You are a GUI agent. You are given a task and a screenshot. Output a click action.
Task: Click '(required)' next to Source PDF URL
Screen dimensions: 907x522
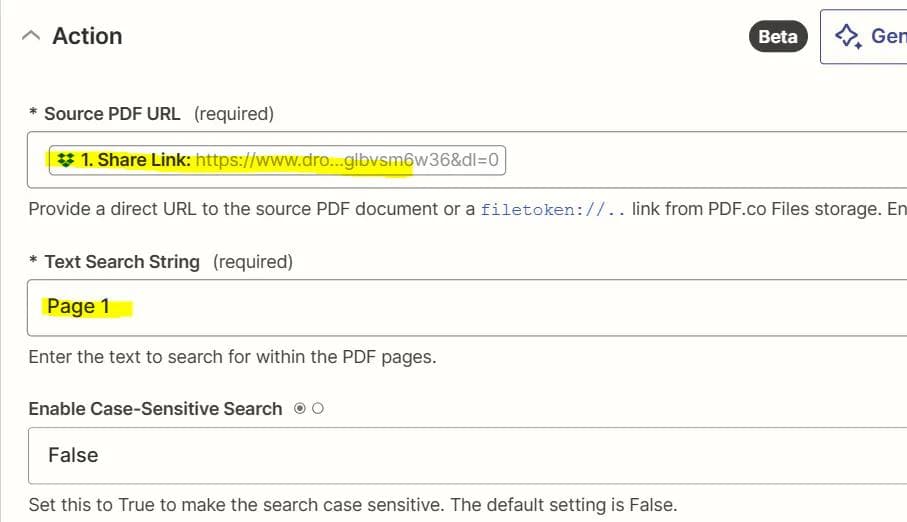pos(233,114)
